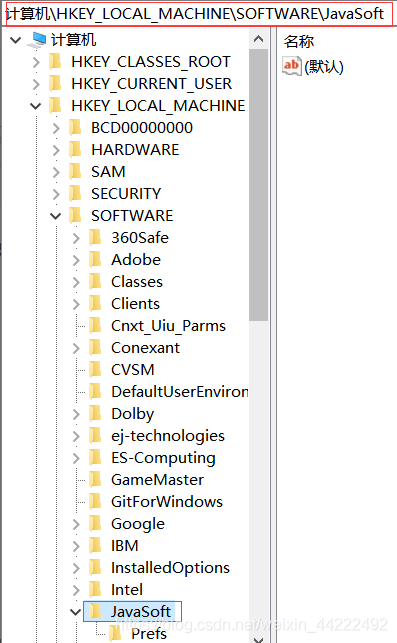This screenshot has width=397, height=643.
Task: Collapse the SOFTWARE key
Action: tap(56, 216)
